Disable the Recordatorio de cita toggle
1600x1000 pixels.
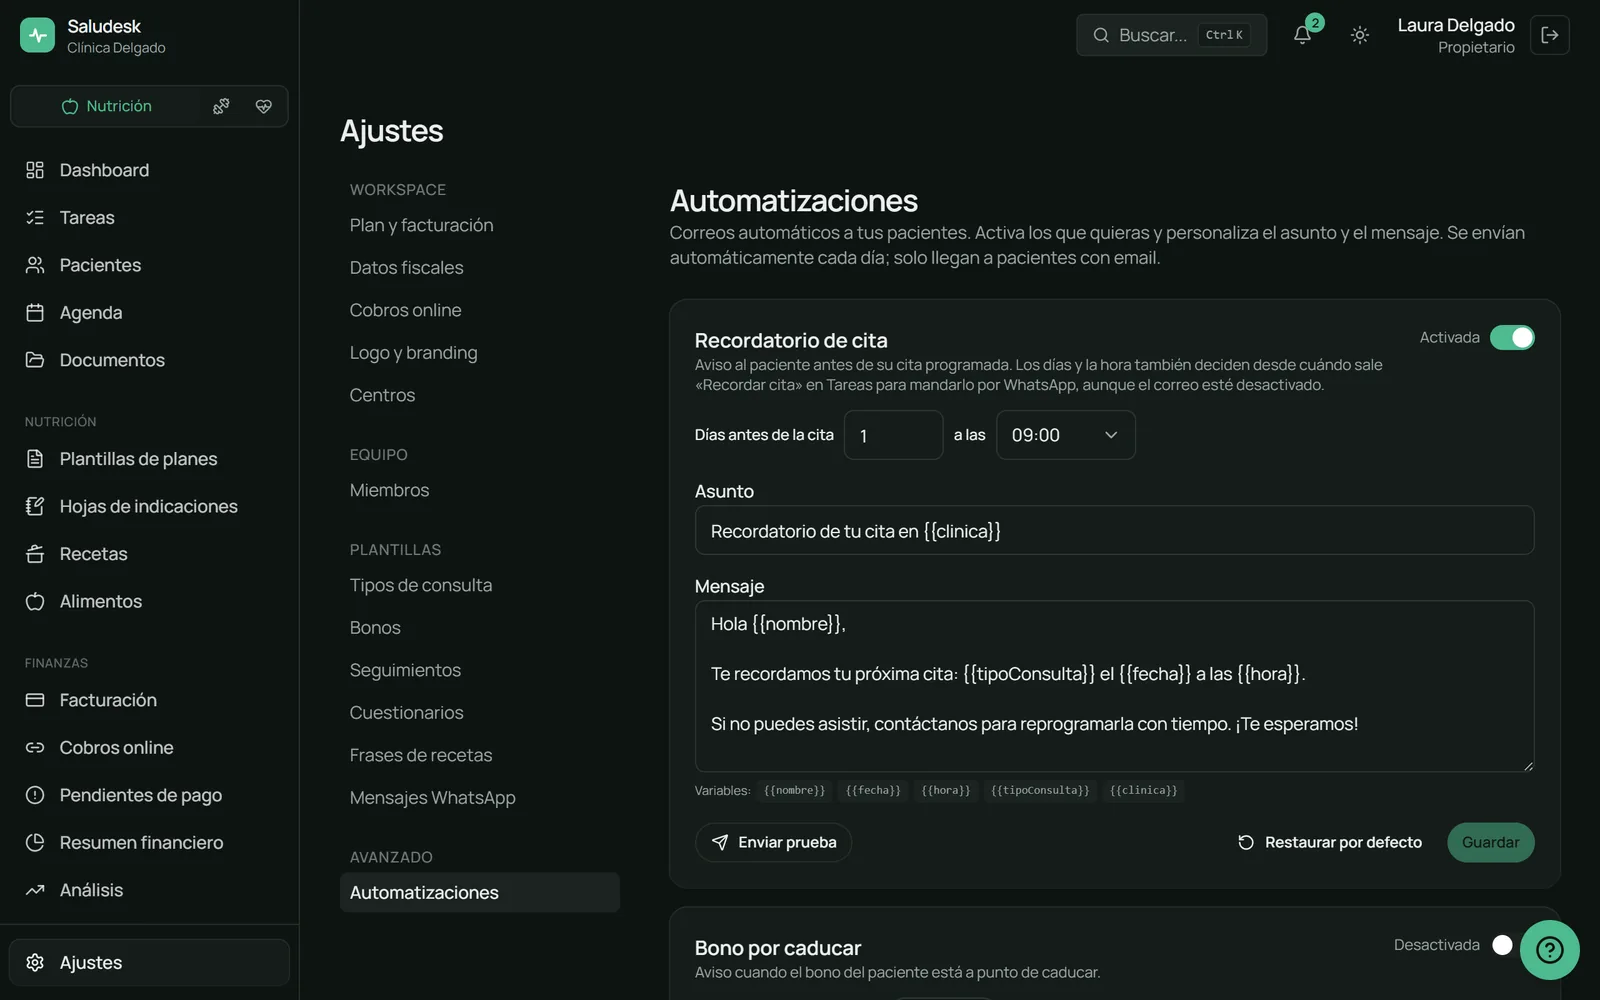[x=1512, y=338]
